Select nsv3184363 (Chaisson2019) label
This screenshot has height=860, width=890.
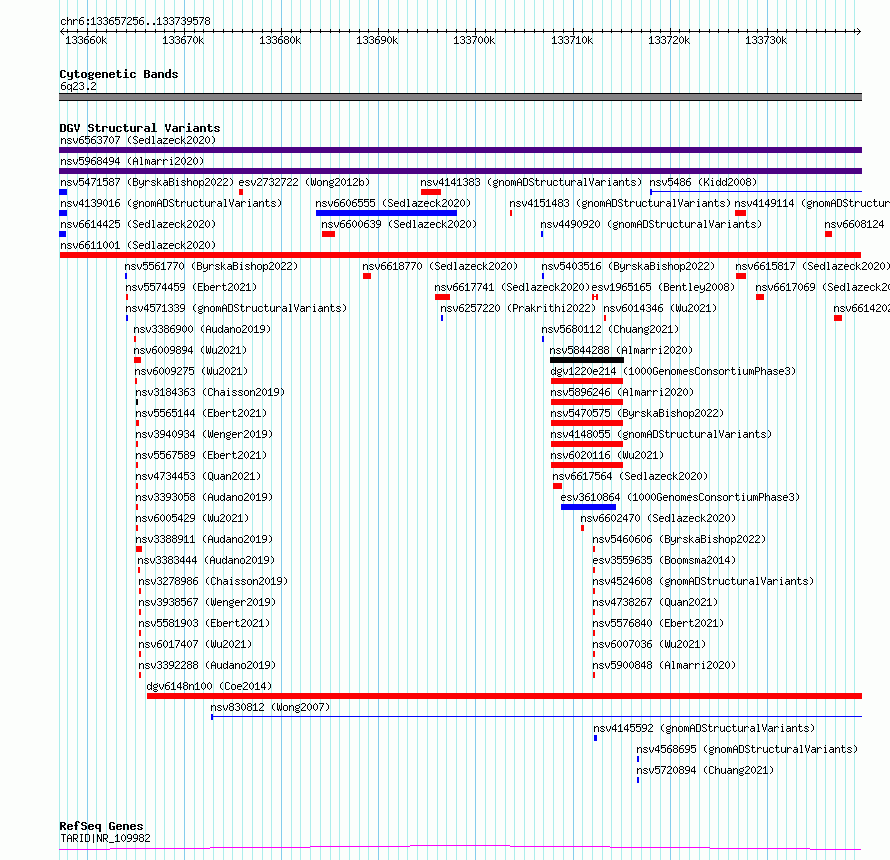point(210,392)
